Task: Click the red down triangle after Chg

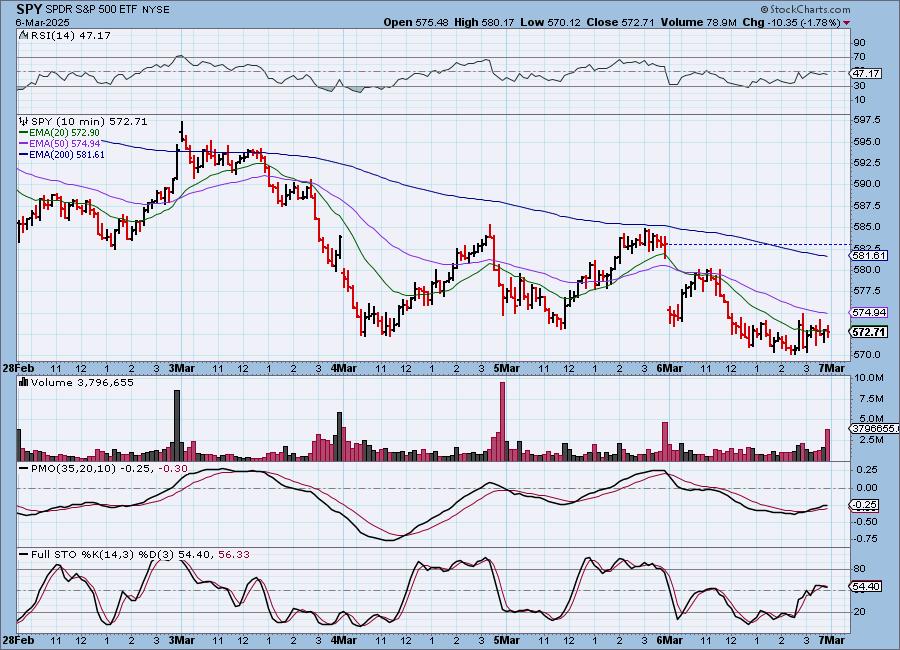Action: coord(846,23)
